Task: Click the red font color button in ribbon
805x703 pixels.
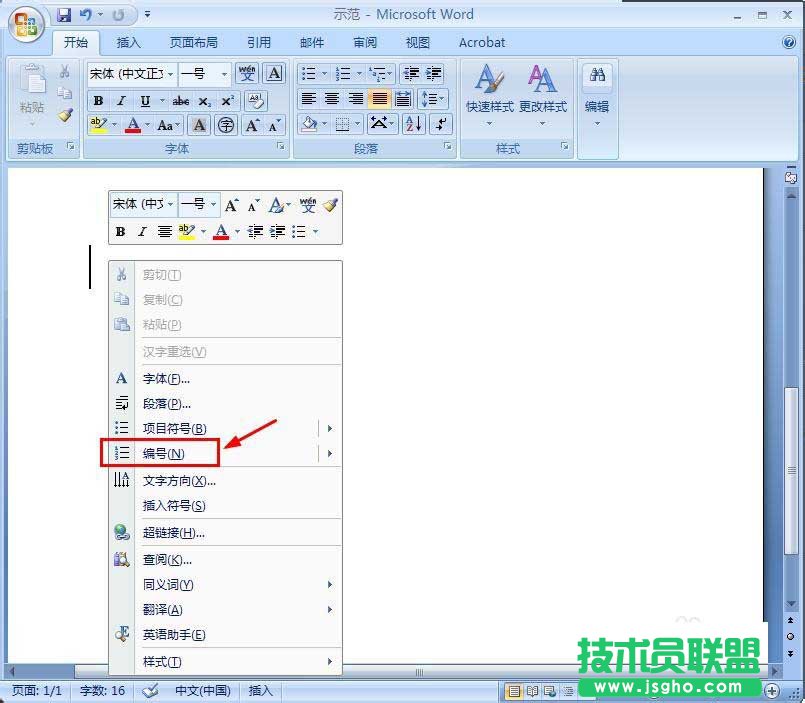Action: 133,125
